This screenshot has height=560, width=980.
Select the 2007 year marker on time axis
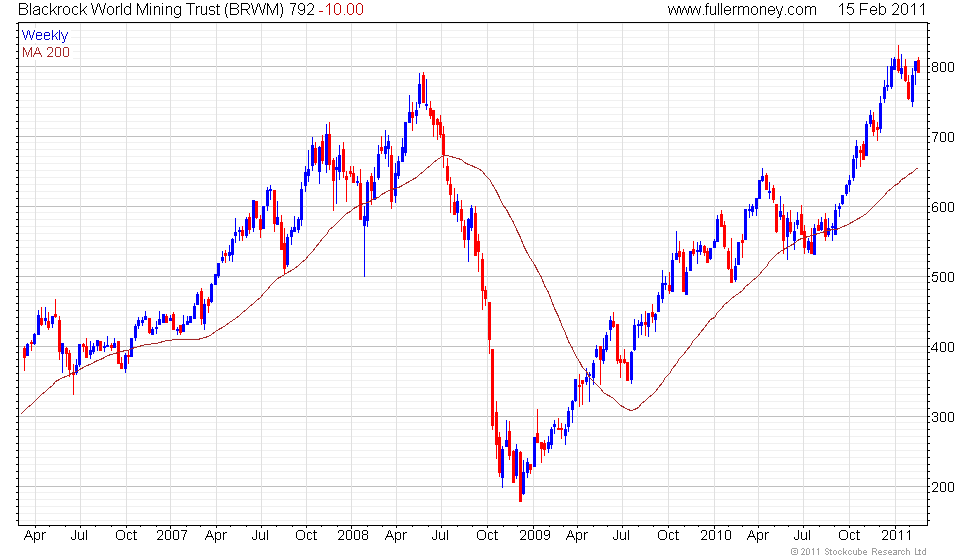click(x=172, y=535)
